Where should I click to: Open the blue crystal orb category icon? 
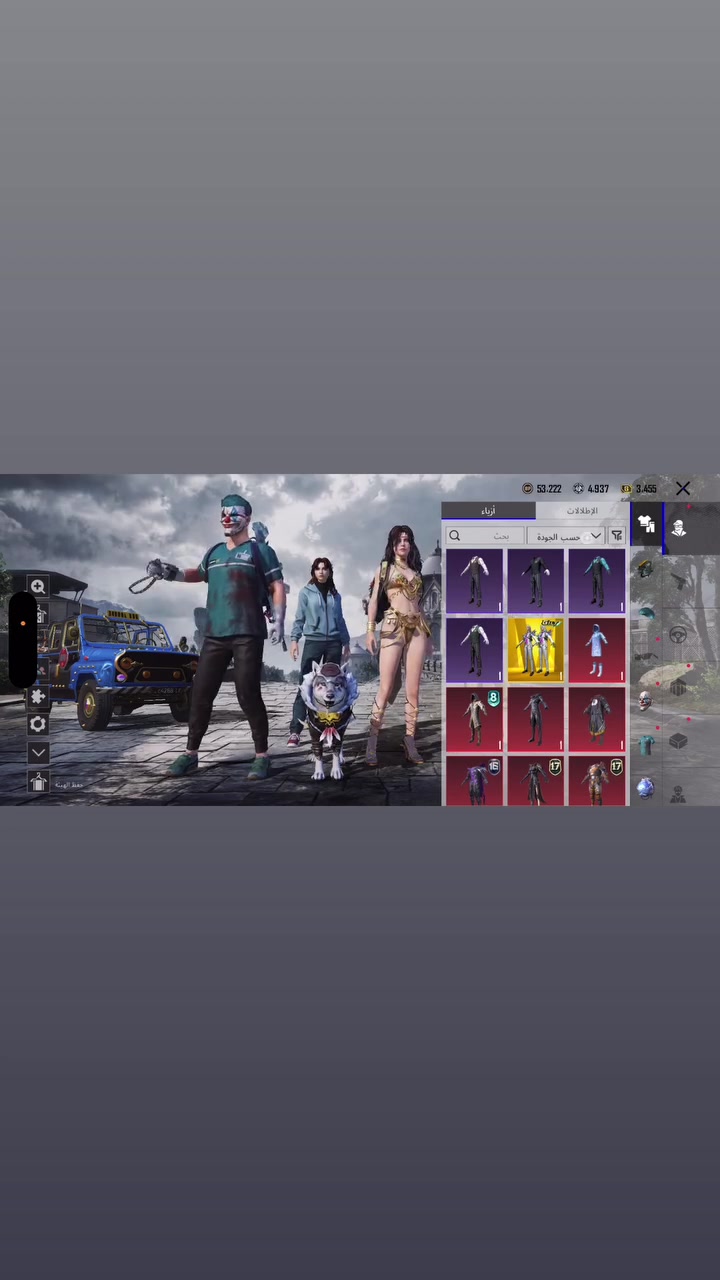pyautogui.click(x=645, y=788)
